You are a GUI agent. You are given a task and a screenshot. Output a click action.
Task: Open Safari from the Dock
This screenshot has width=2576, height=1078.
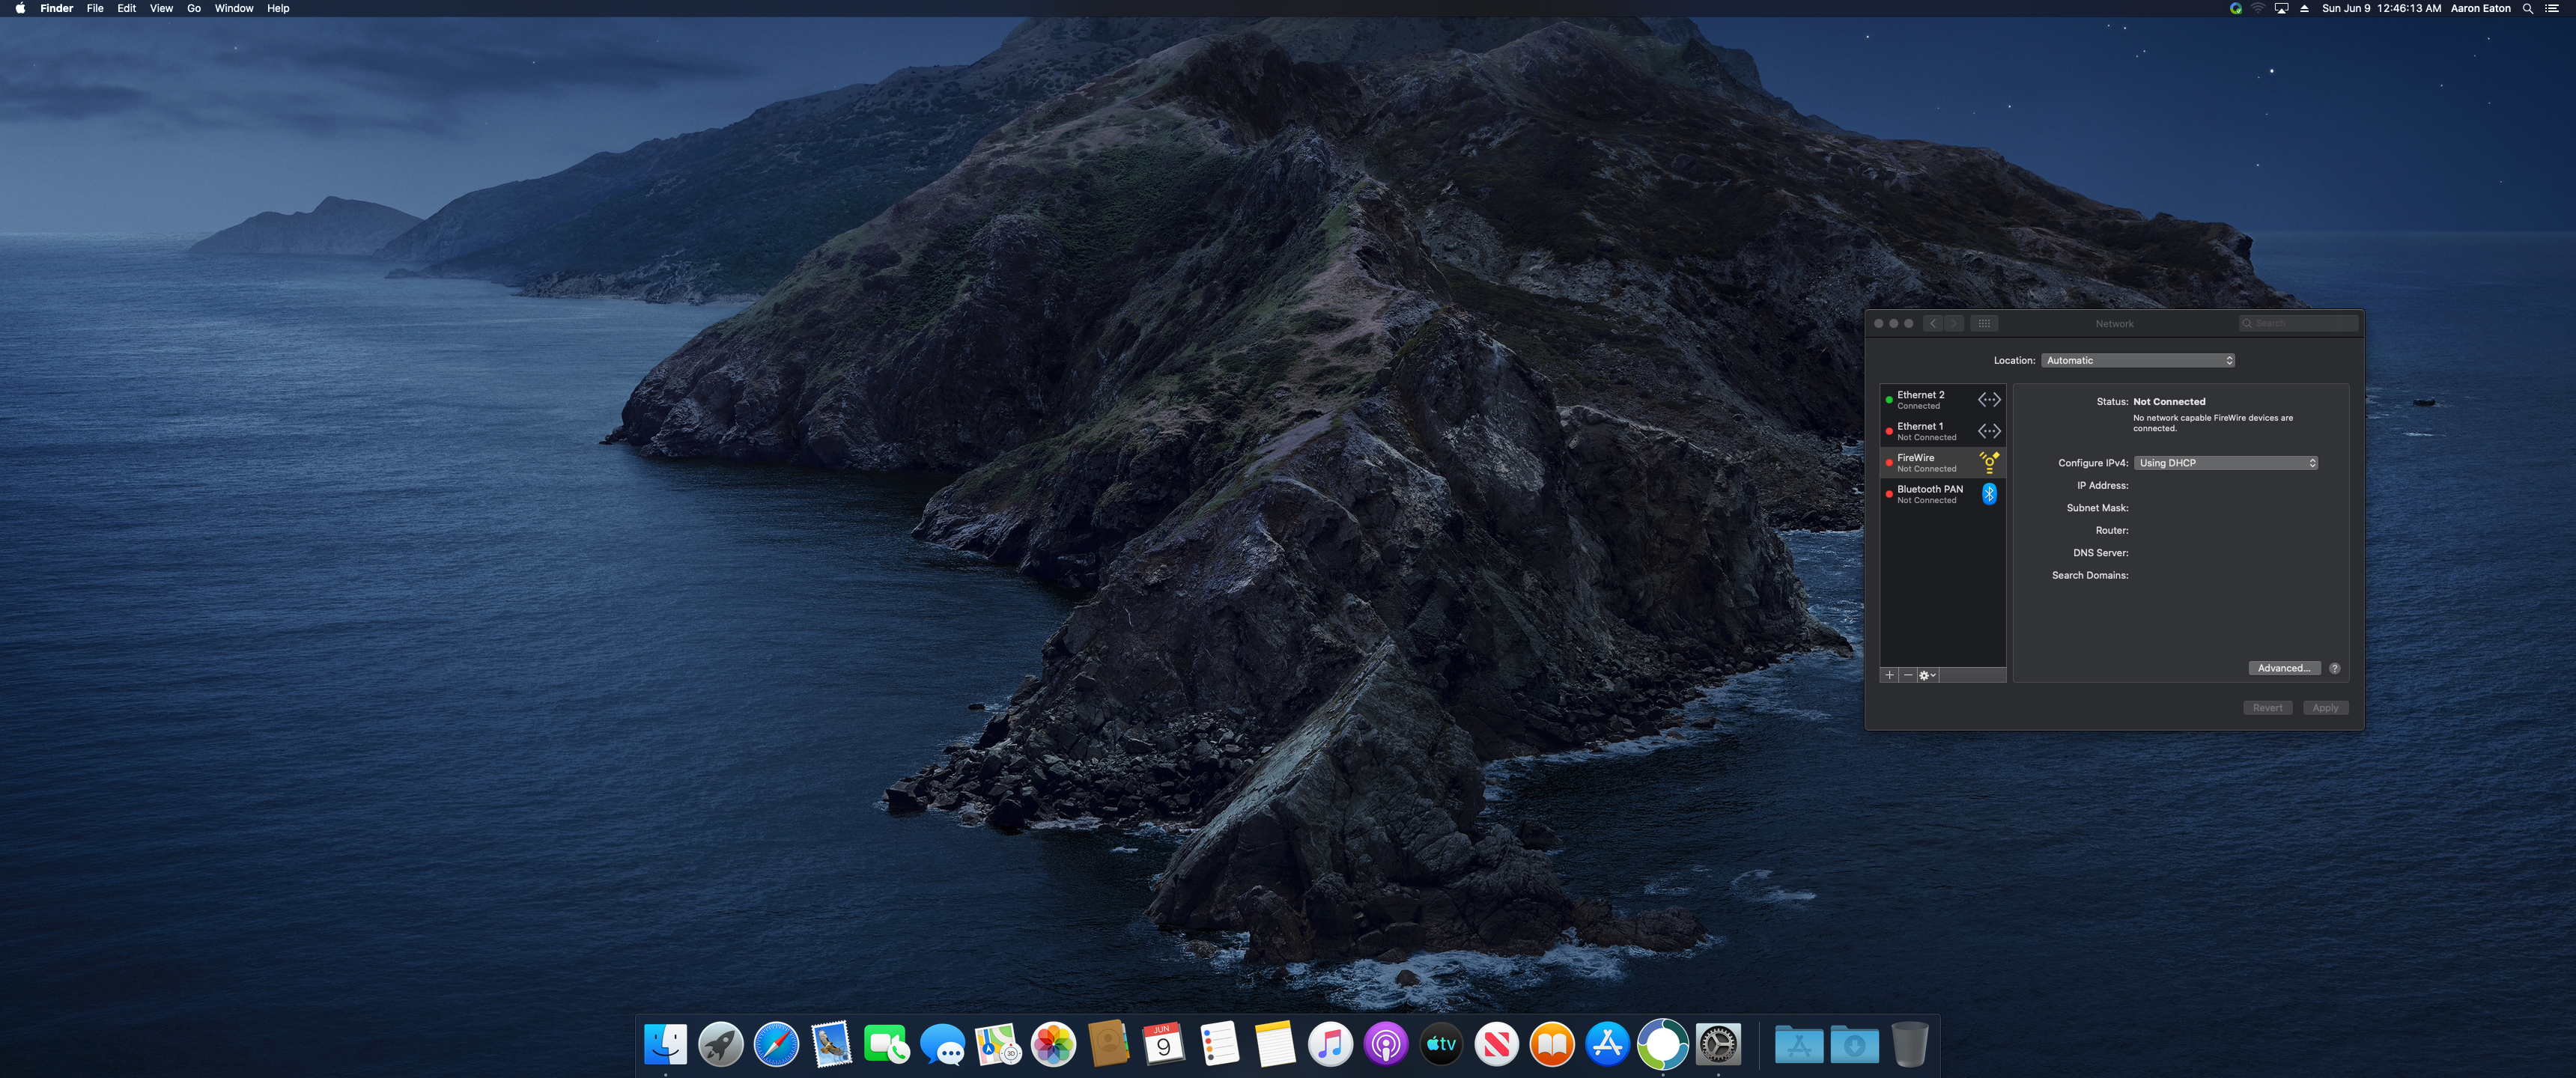click(x=776, y=1046)
